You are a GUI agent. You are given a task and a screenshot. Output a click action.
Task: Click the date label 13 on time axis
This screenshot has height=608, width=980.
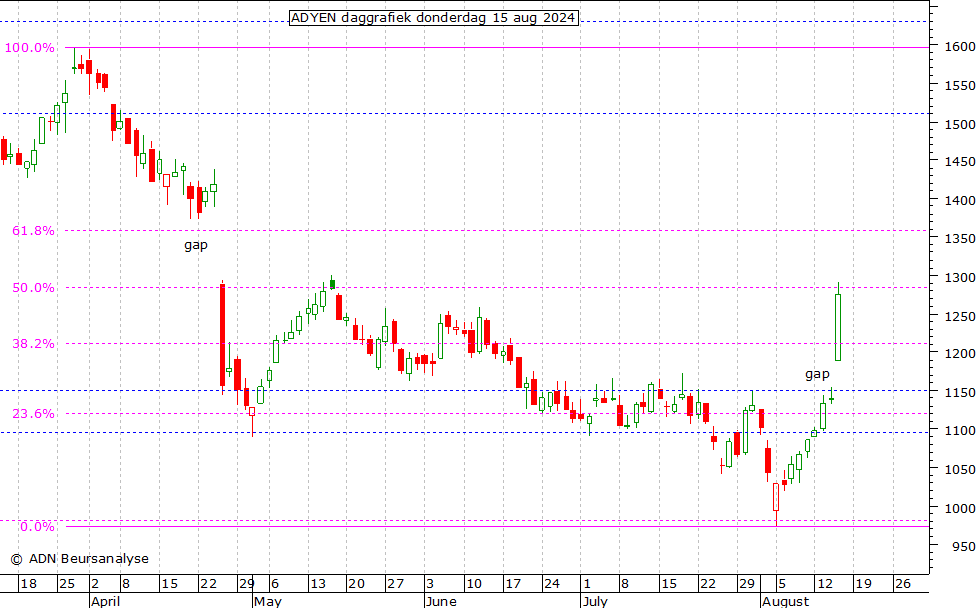coord(318,584)
